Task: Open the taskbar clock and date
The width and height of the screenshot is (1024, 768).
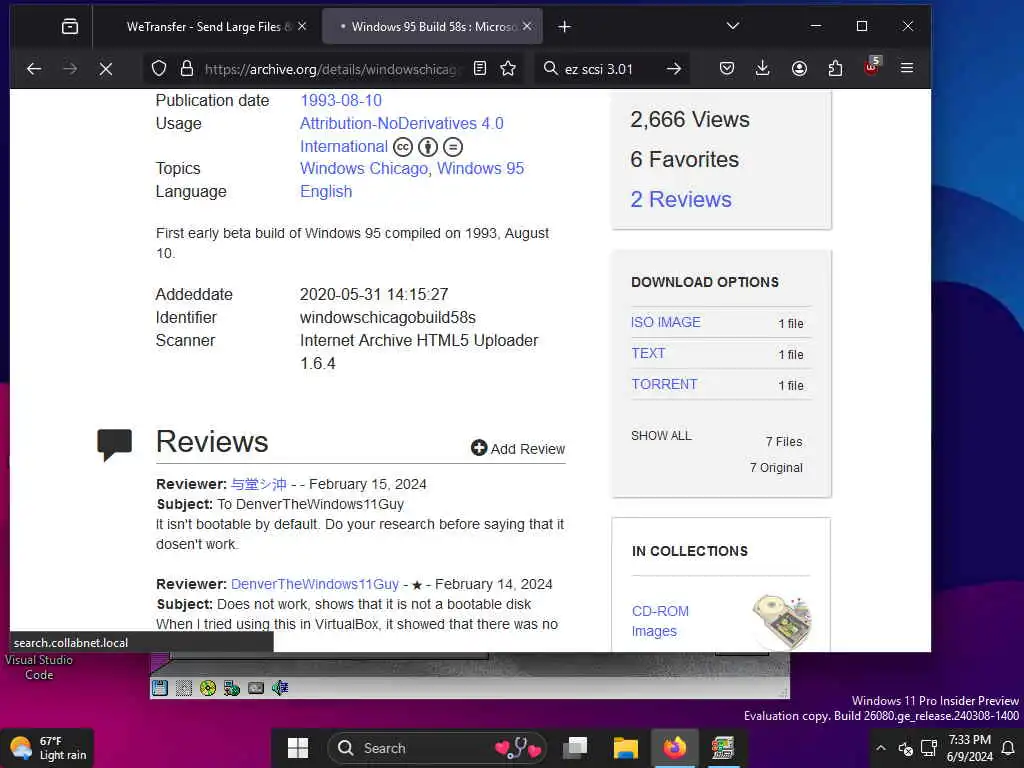Action: pyautogui.click(x=970, y=748)
